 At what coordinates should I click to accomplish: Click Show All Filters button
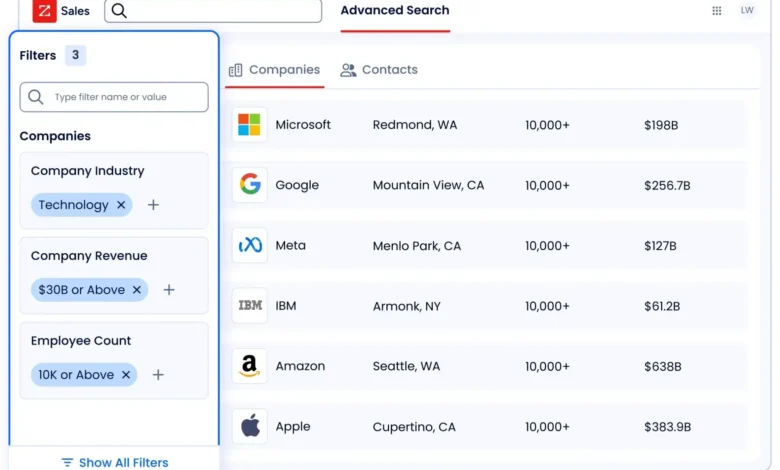coord(114,462)
